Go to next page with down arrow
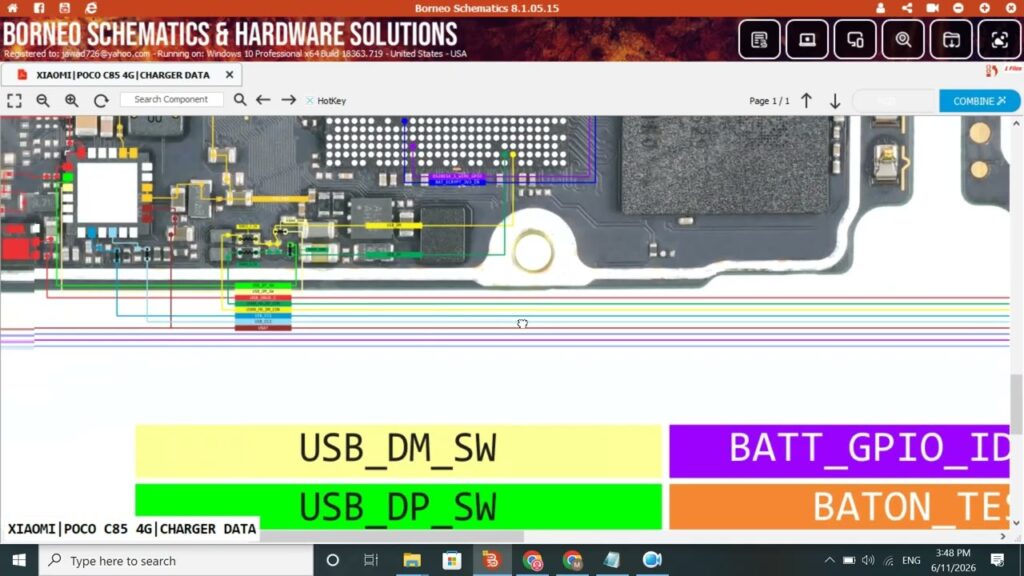Viewport: 1024px width, 576px height. [835, 101]
